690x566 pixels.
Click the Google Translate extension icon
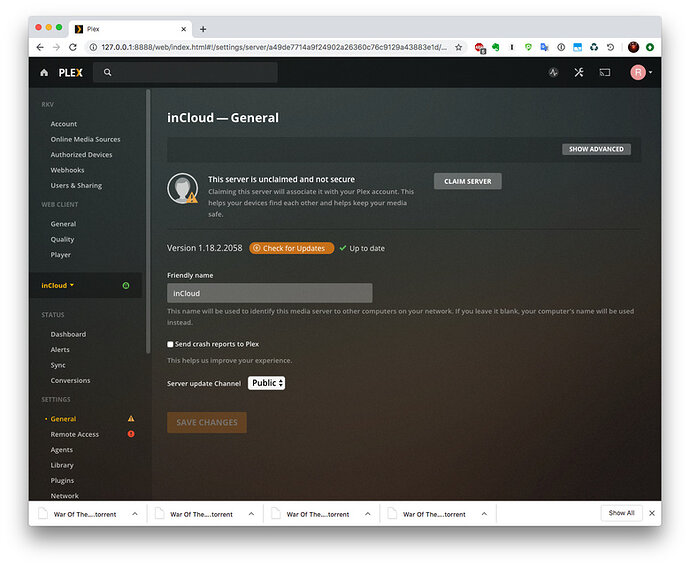click(x=544, y=47)
